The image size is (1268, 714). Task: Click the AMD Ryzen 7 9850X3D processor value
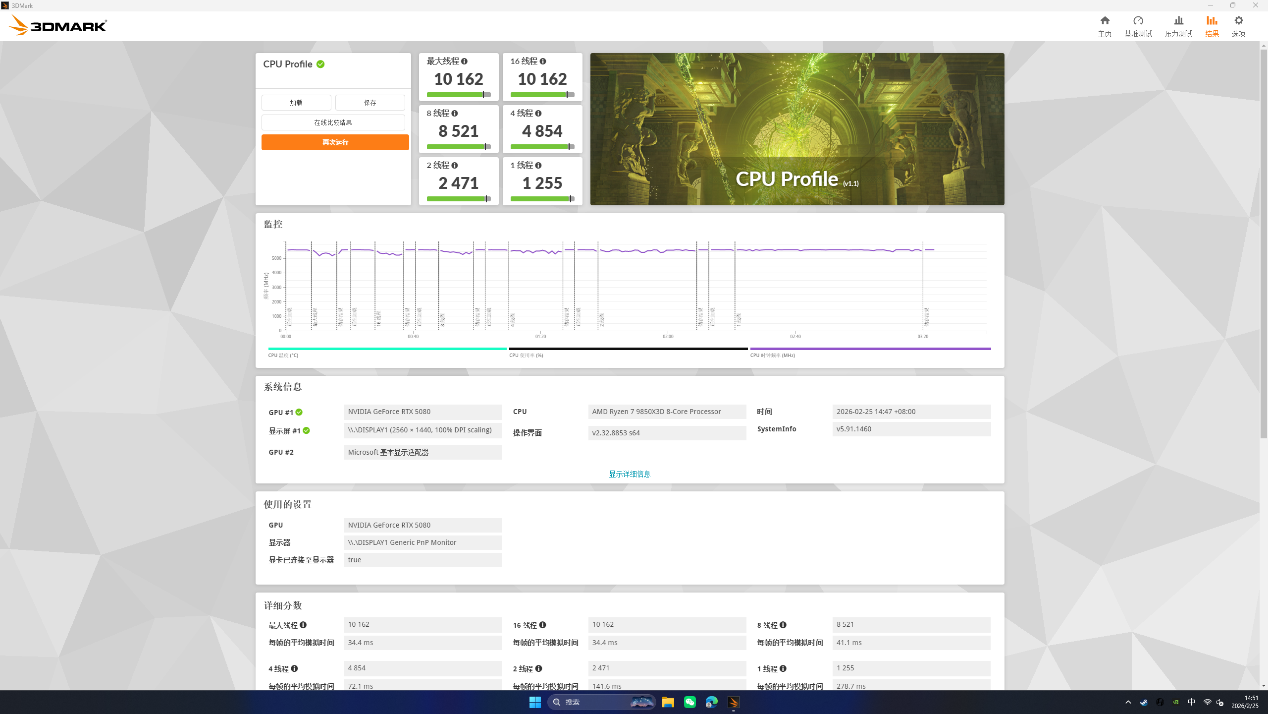click(668, 412)
